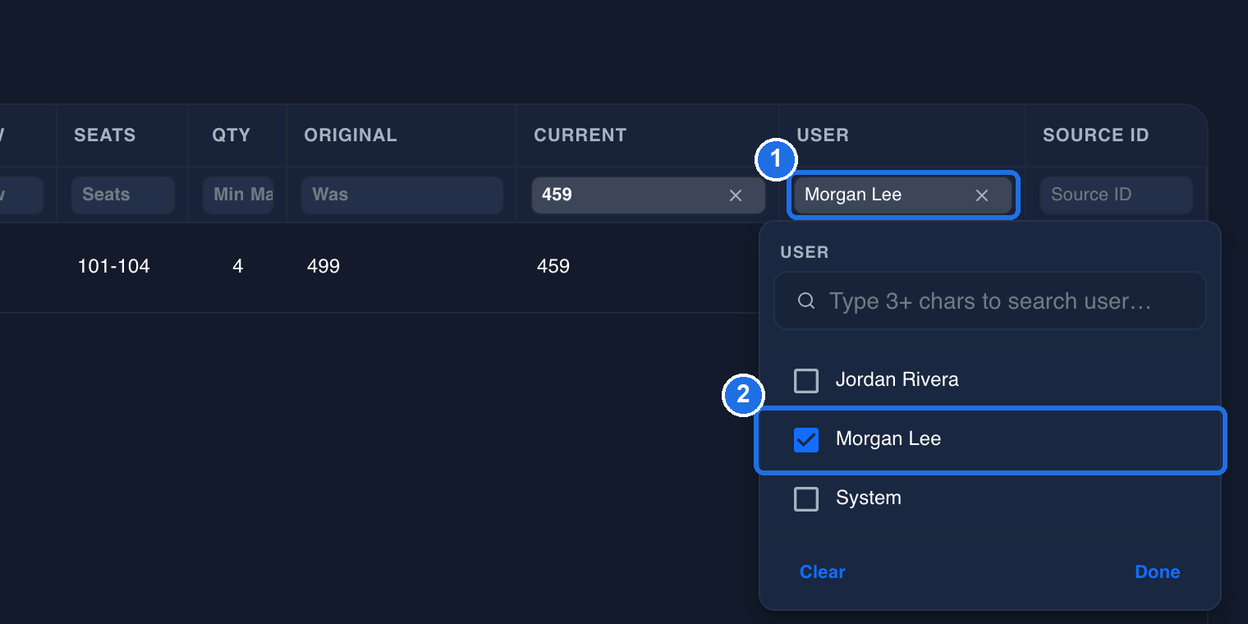The height and width of the screenshot is (624, 1248).
Task: Sort by CURRENT column header
Action: tap(580, 135)
